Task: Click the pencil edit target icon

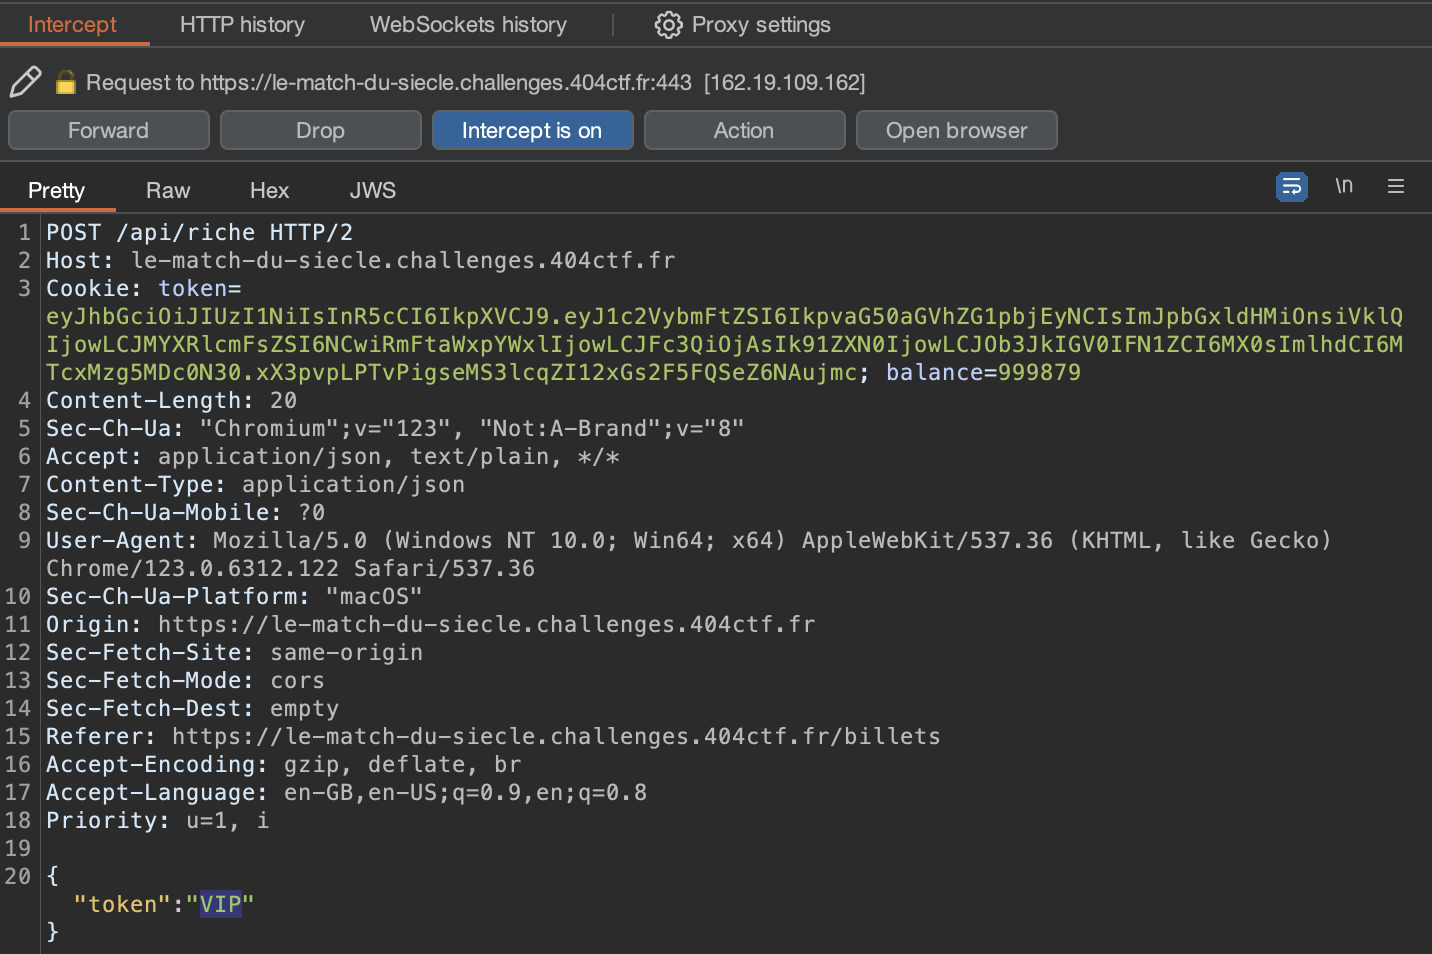Action: click(25, 82)
